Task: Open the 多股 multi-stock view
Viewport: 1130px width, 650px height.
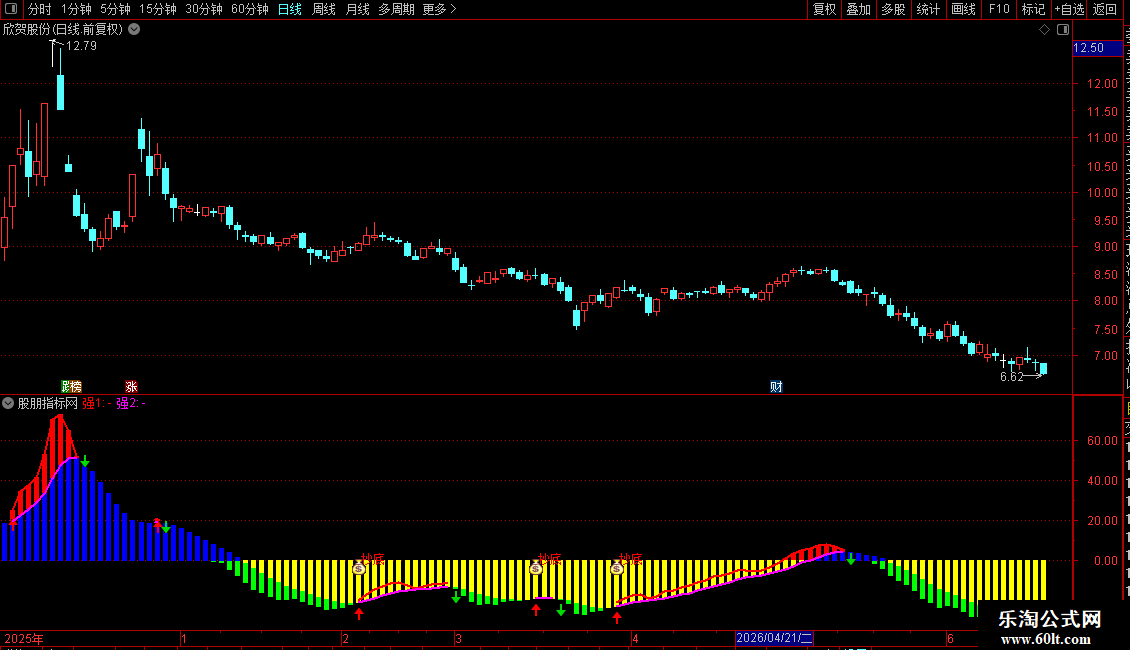Action: pos(893,9)
